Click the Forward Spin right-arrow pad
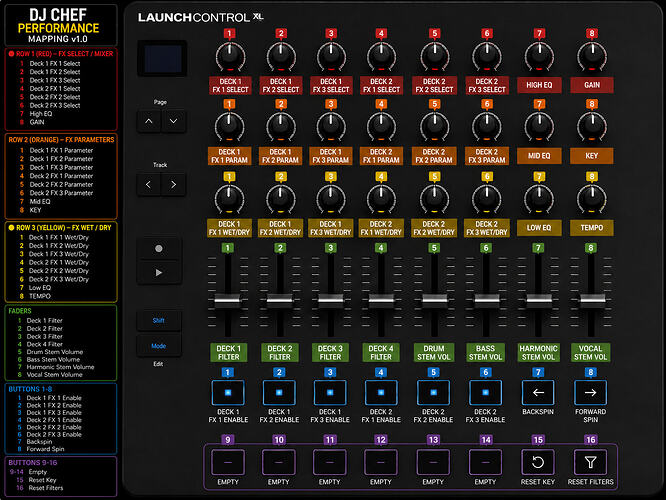Image resolution: width=666 pixels, height=500 pixels. (x=590, y=393)
